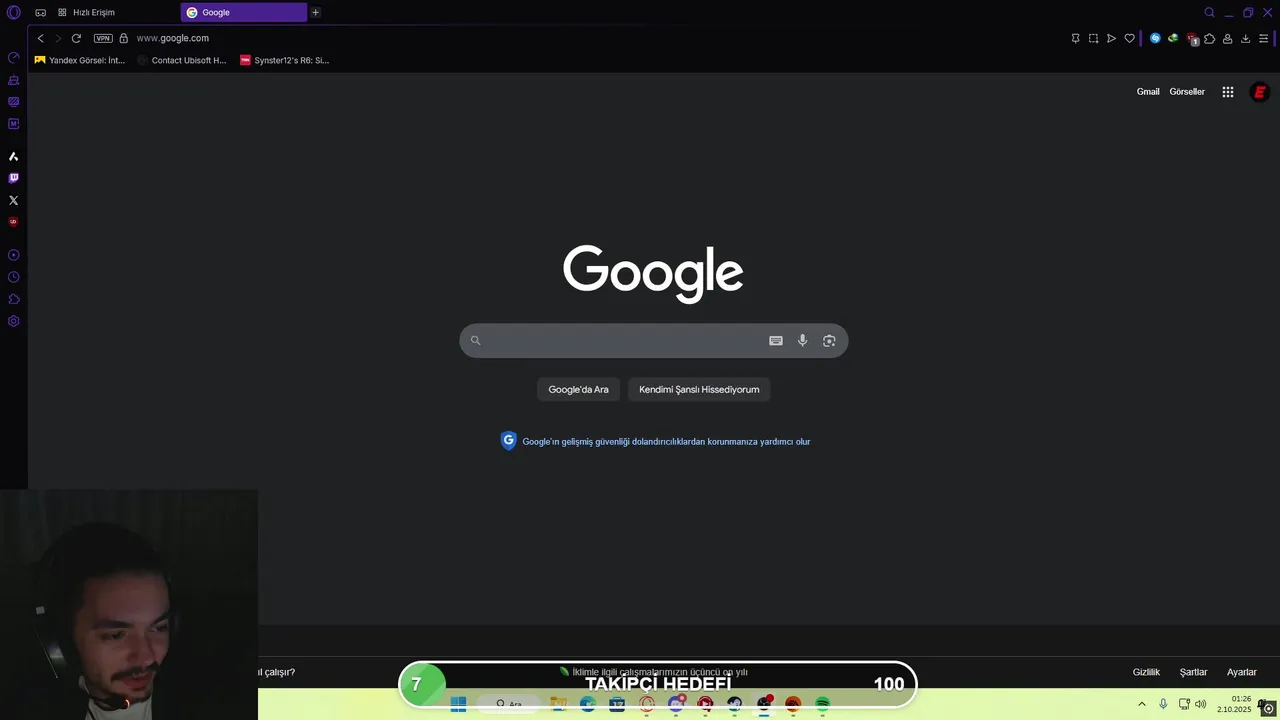Open the Shazam extension
This screenshot has height=720, width=1280.
(1155, 38)
